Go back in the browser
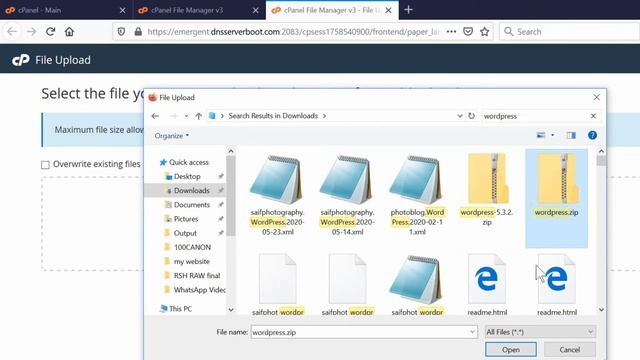 (12, 31)
